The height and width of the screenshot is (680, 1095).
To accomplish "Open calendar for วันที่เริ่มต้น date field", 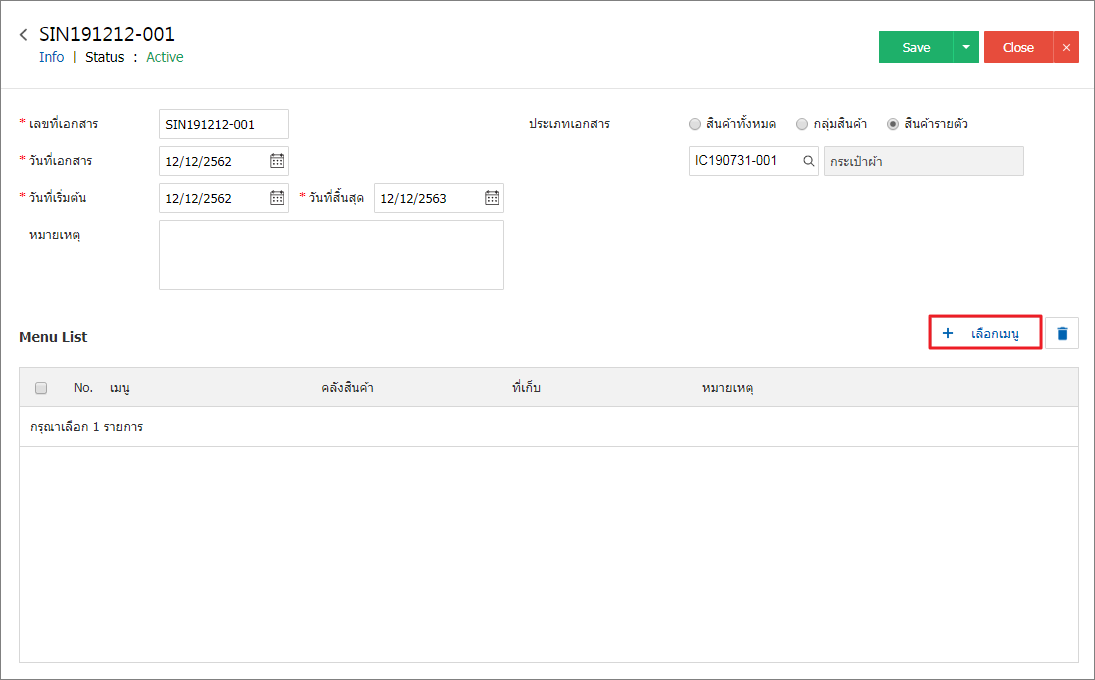I will (277, 198).
